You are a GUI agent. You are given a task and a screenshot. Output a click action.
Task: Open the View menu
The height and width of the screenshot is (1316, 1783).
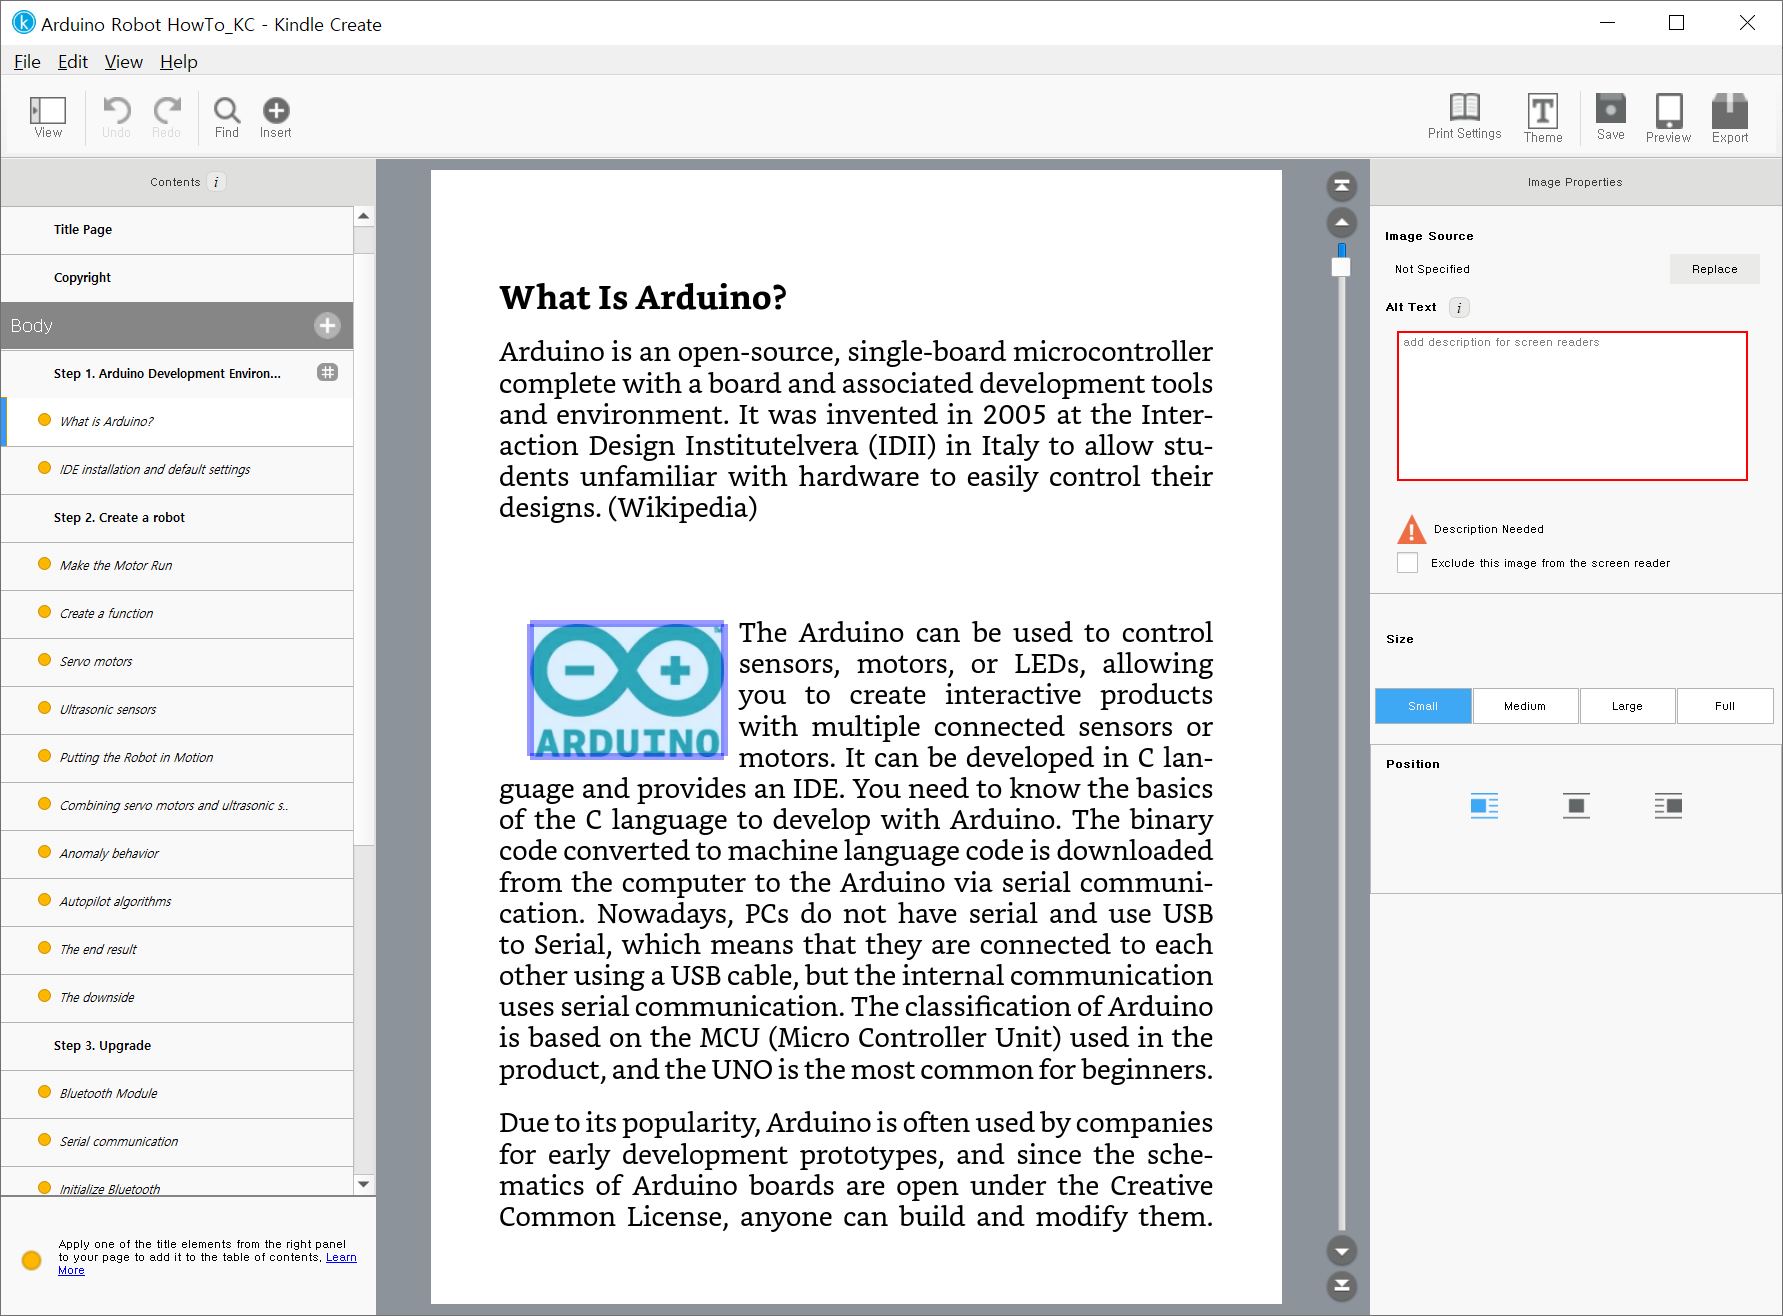tap(124, 62)
